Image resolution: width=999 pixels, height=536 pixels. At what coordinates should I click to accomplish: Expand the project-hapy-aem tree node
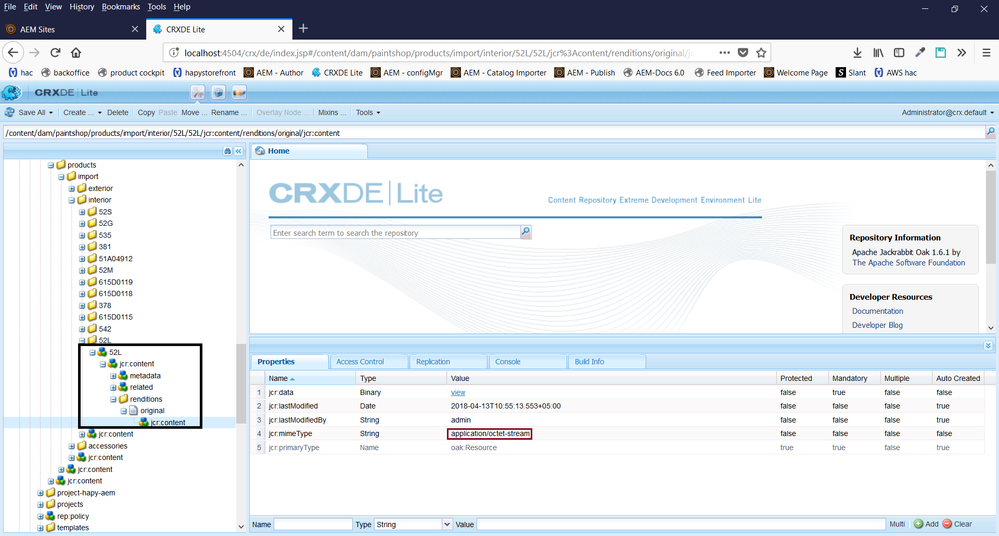pyautogui.click(x=50, y=493)
